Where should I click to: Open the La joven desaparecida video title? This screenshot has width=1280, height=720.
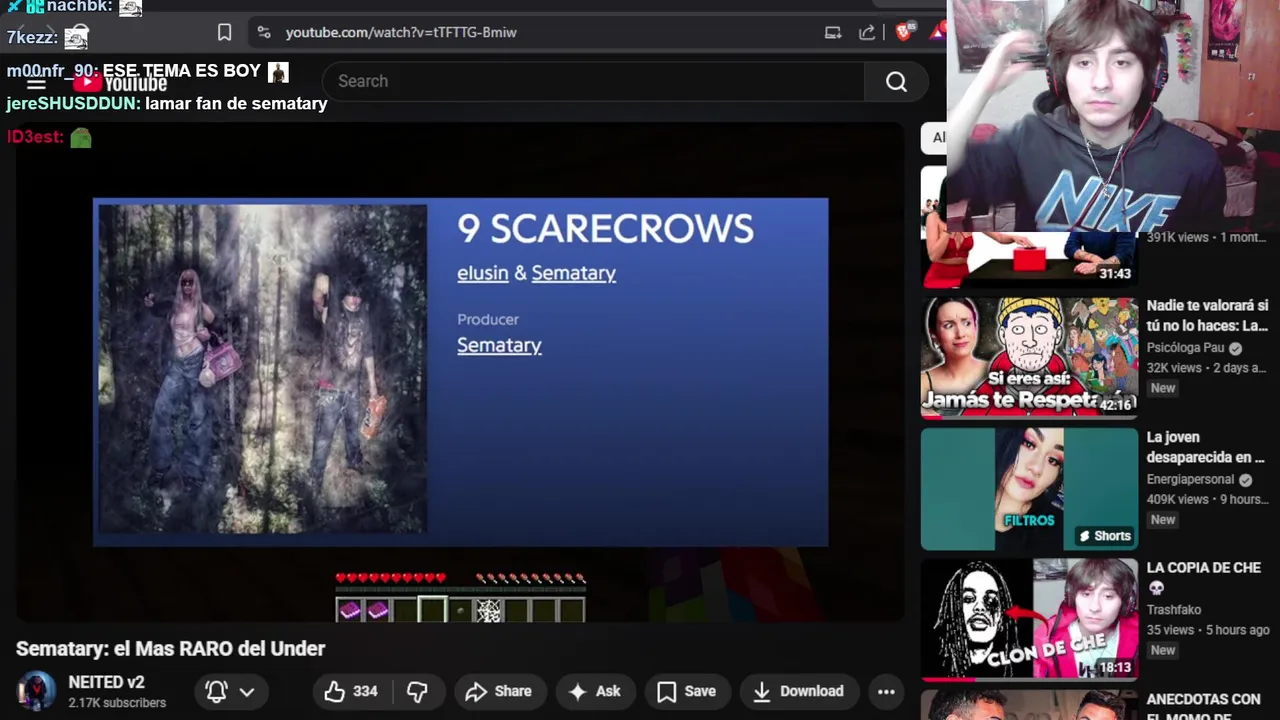pyautogui.click(x=1206, y=447)
